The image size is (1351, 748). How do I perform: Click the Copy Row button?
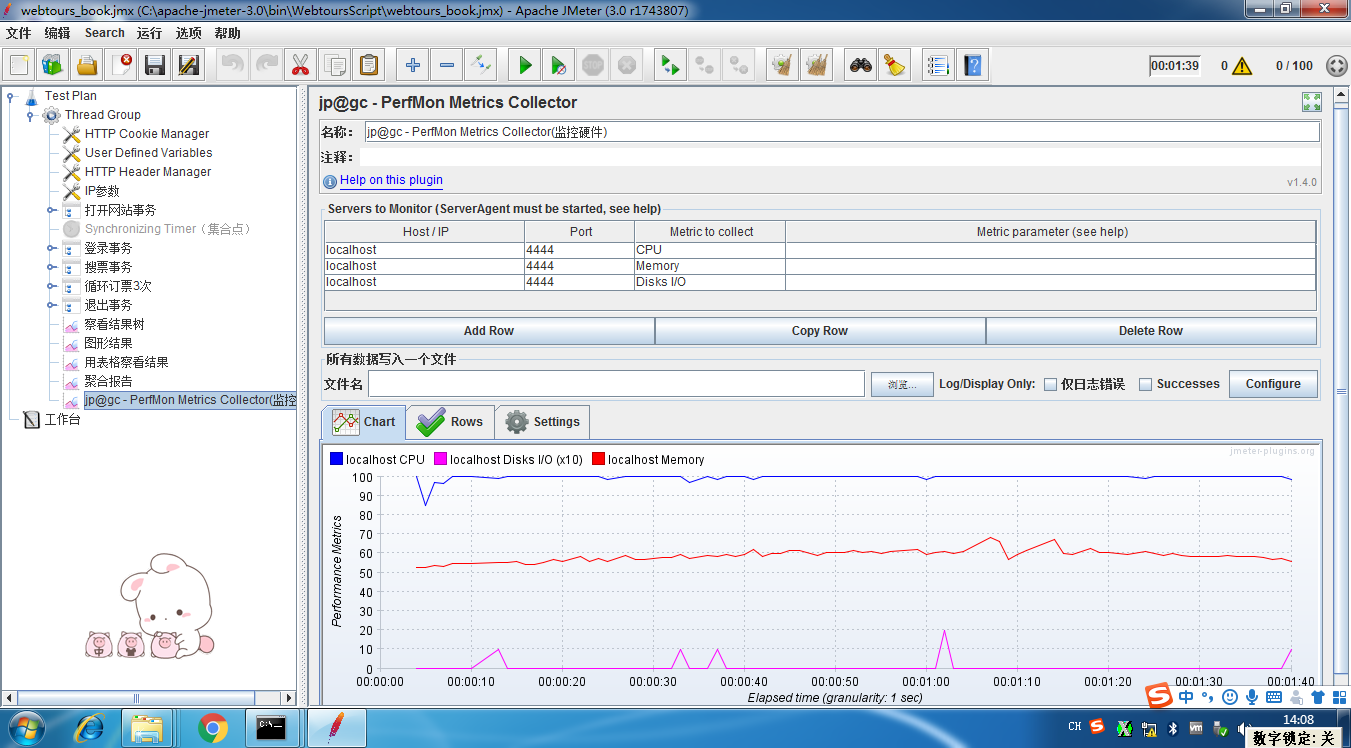pos(820,331)
